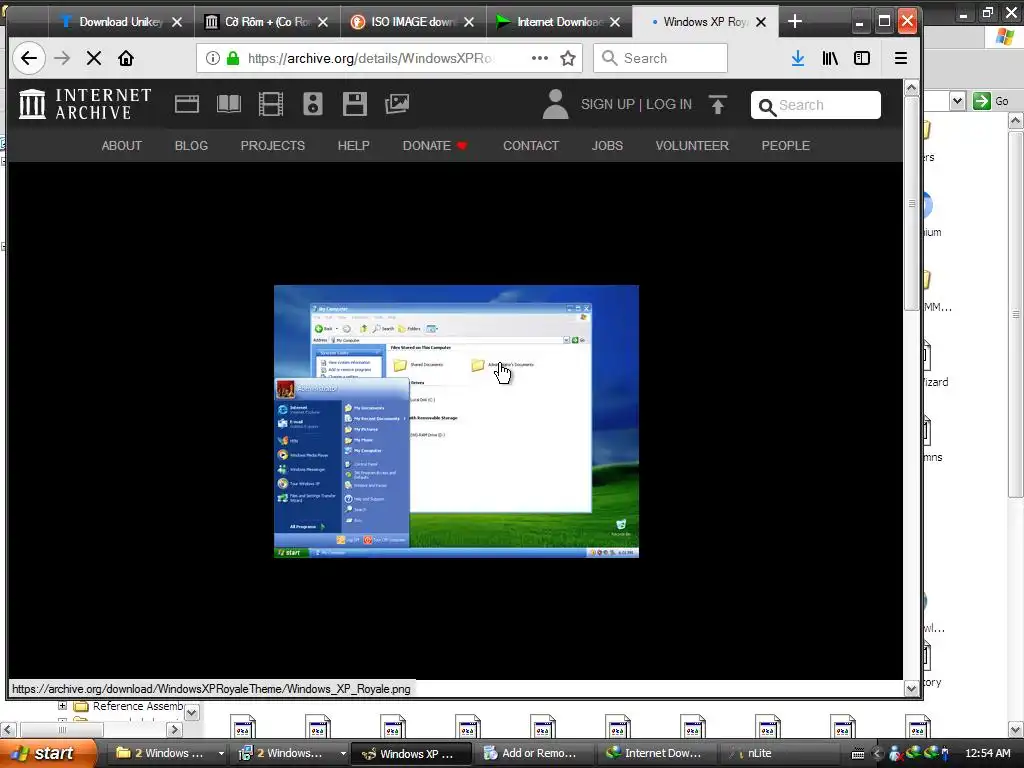Expand the '2 Windows' folder group arrow
This screenshot has height=768, width=1024.
[x=221, y=753]
